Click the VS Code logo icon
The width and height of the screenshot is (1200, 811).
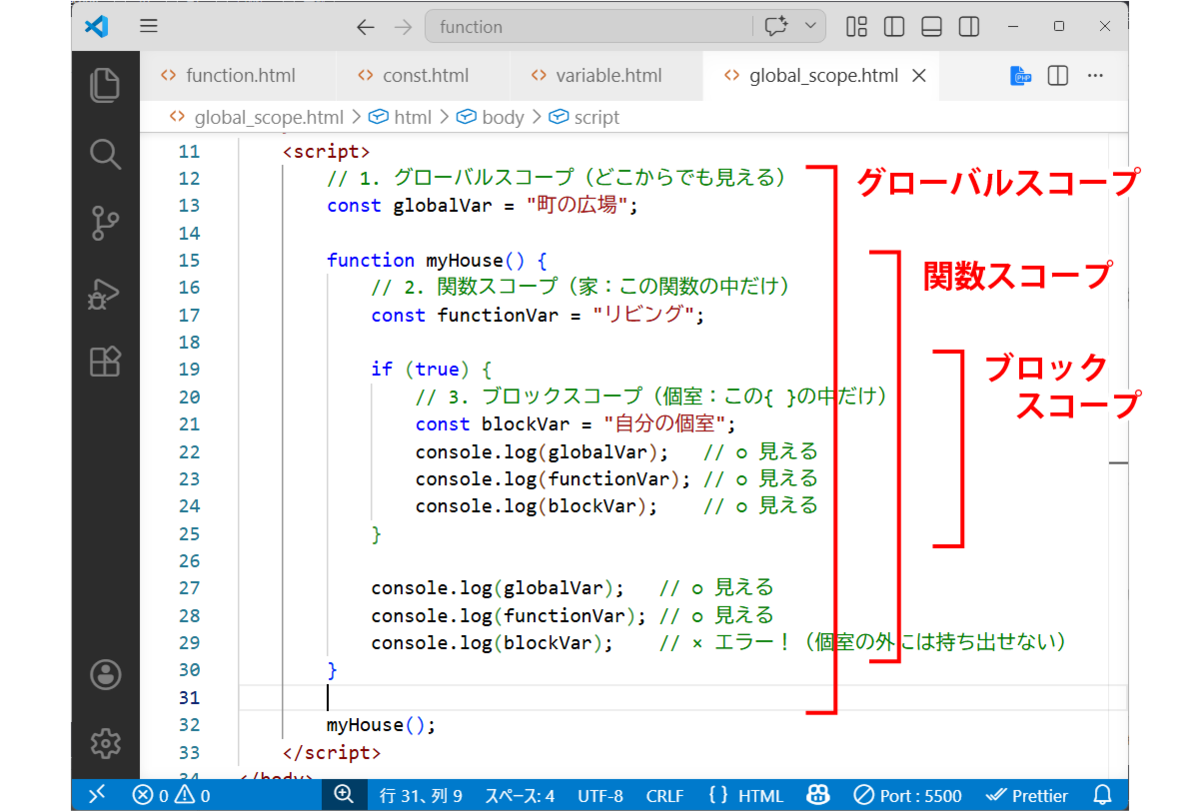tap(97, 27)
